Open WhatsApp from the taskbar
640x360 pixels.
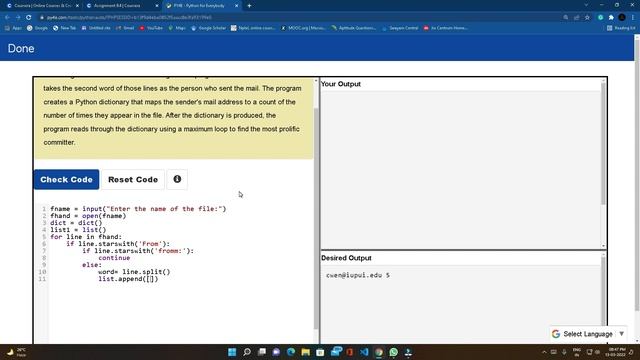tap(393, 352)
